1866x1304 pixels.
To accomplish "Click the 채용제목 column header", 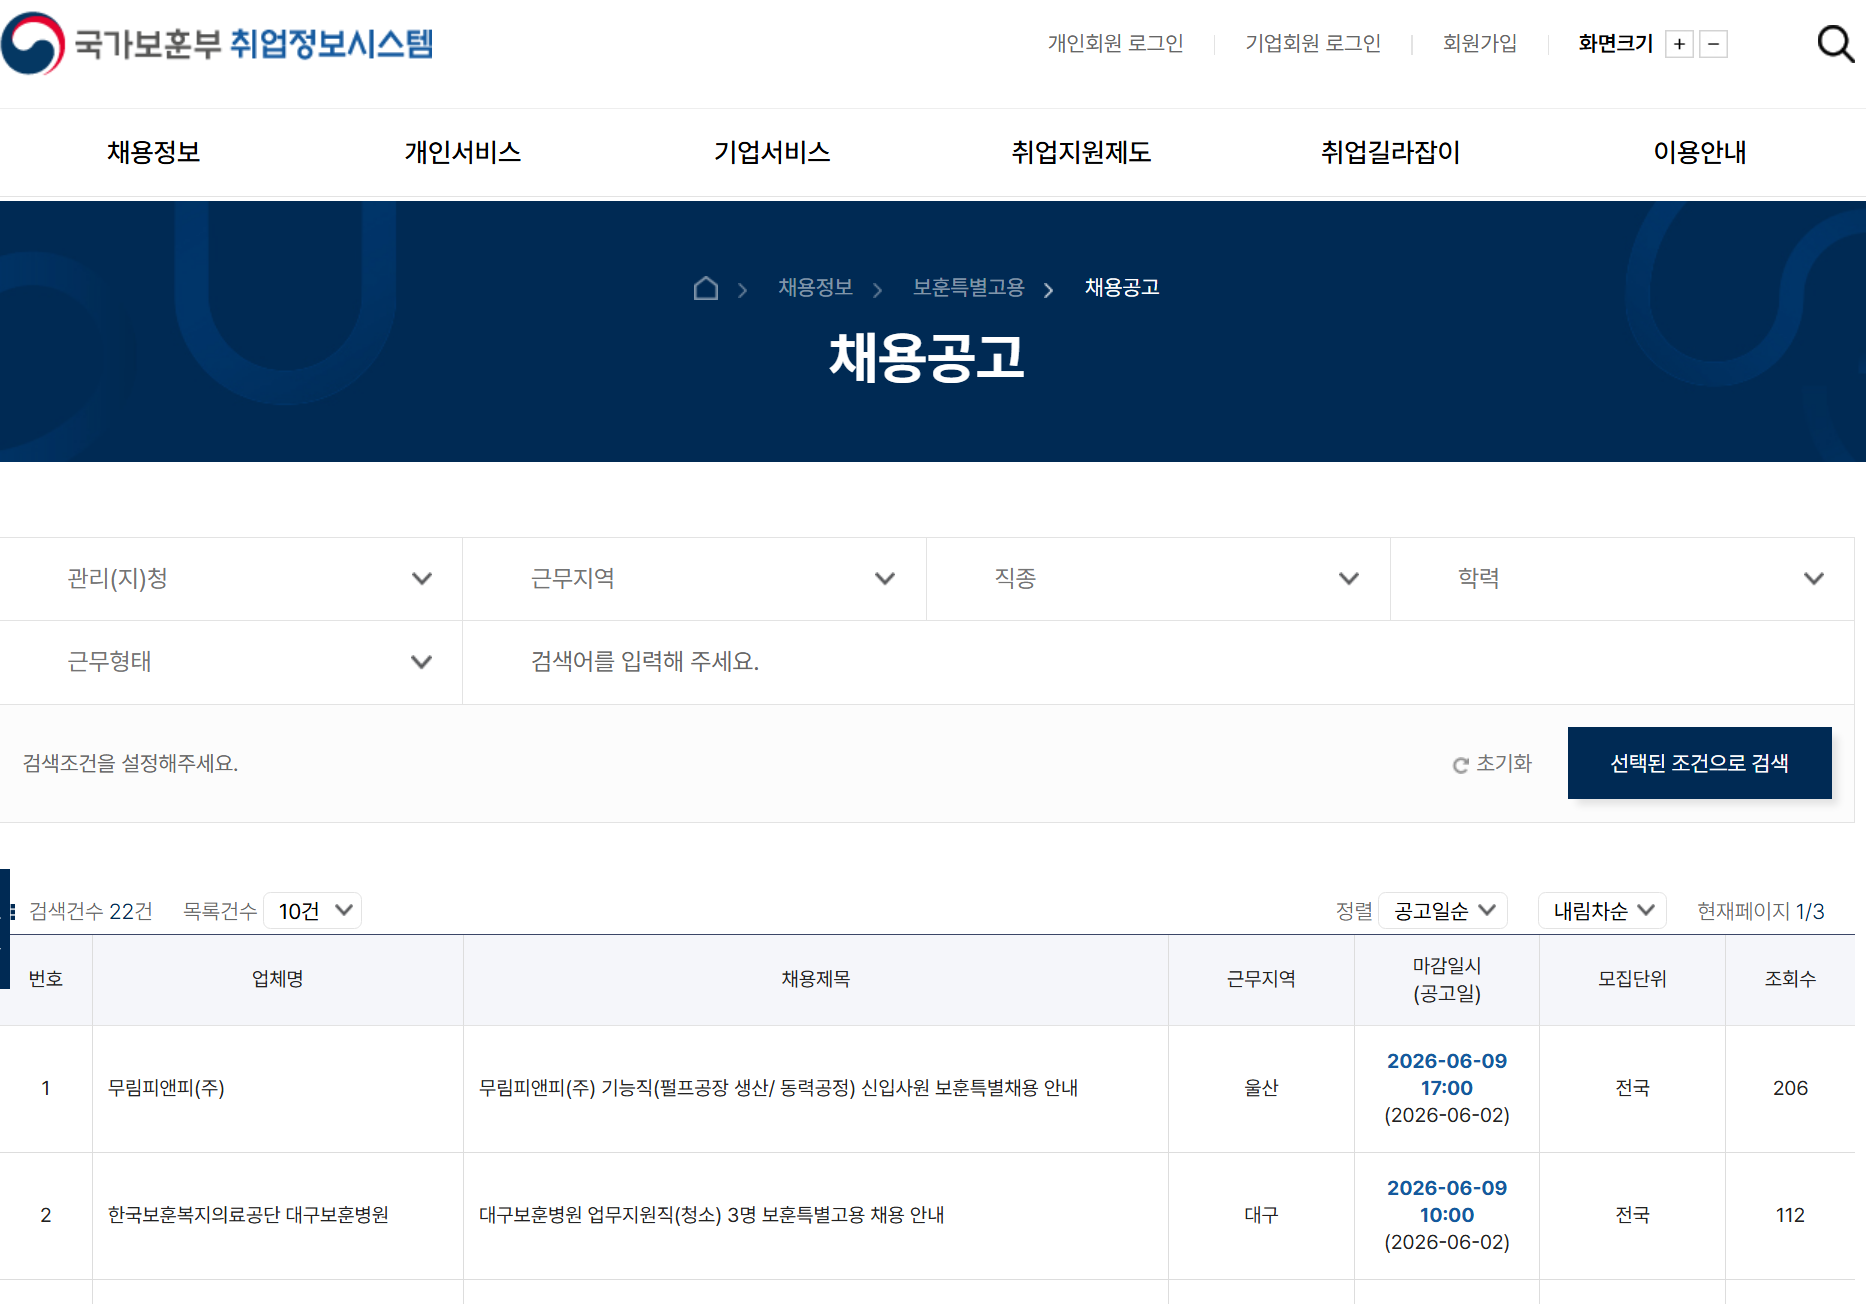I will tap(816, 979).
